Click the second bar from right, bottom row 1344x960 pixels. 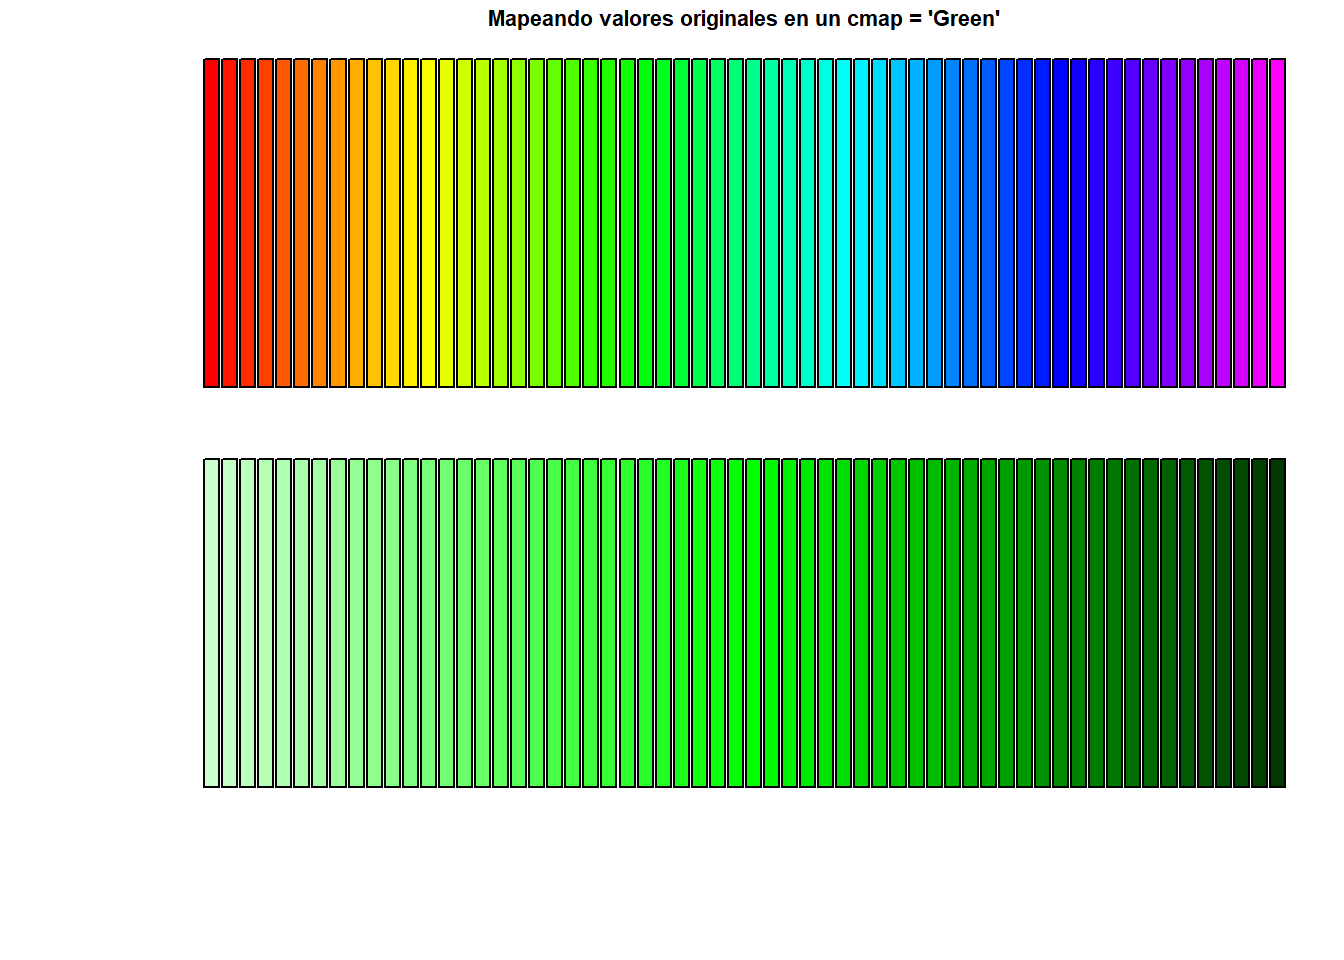[x=1259, y=623]
